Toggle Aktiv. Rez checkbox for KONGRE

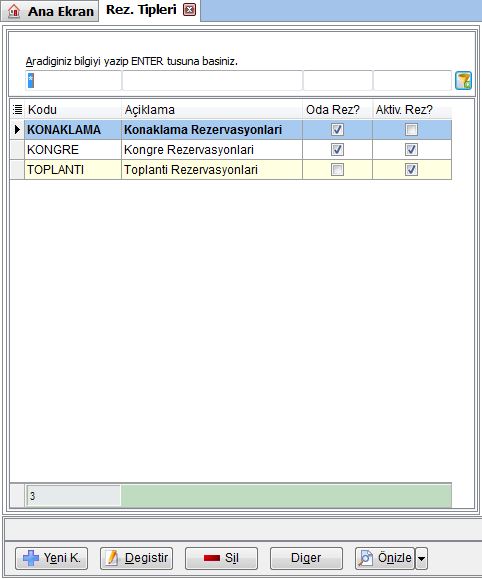point(411,150)
